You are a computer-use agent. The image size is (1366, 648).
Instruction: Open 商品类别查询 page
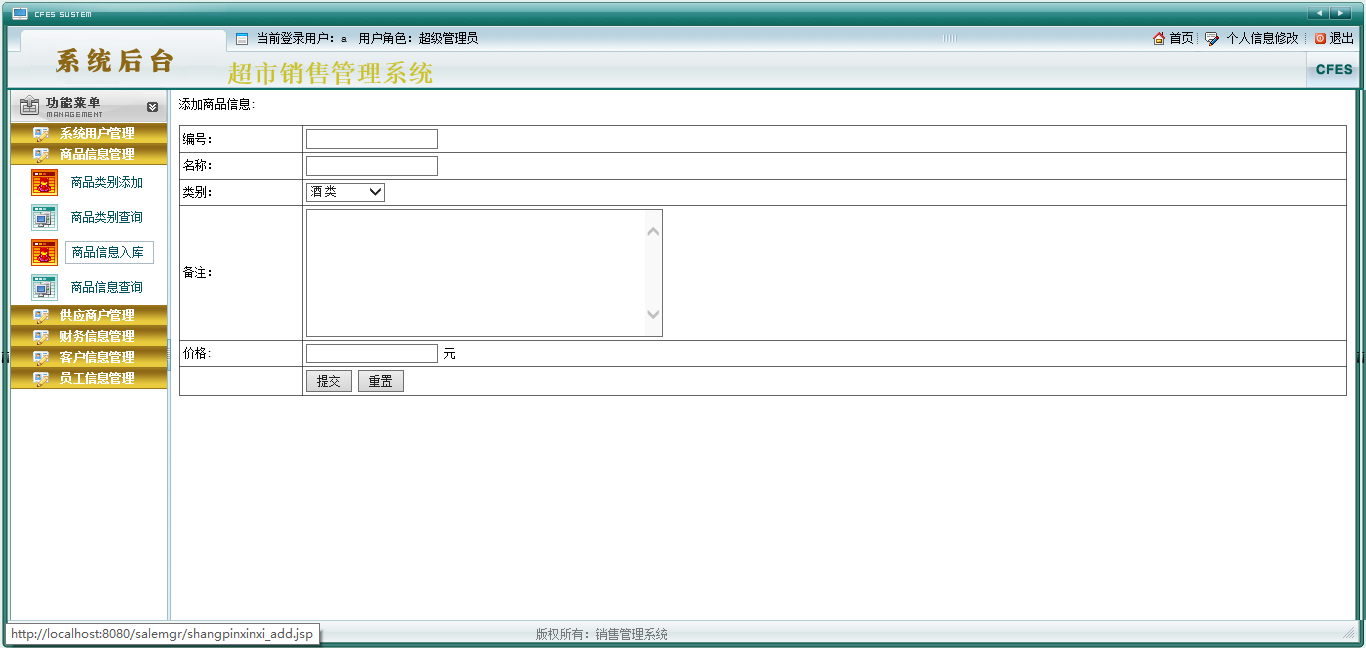click(107, 217)
